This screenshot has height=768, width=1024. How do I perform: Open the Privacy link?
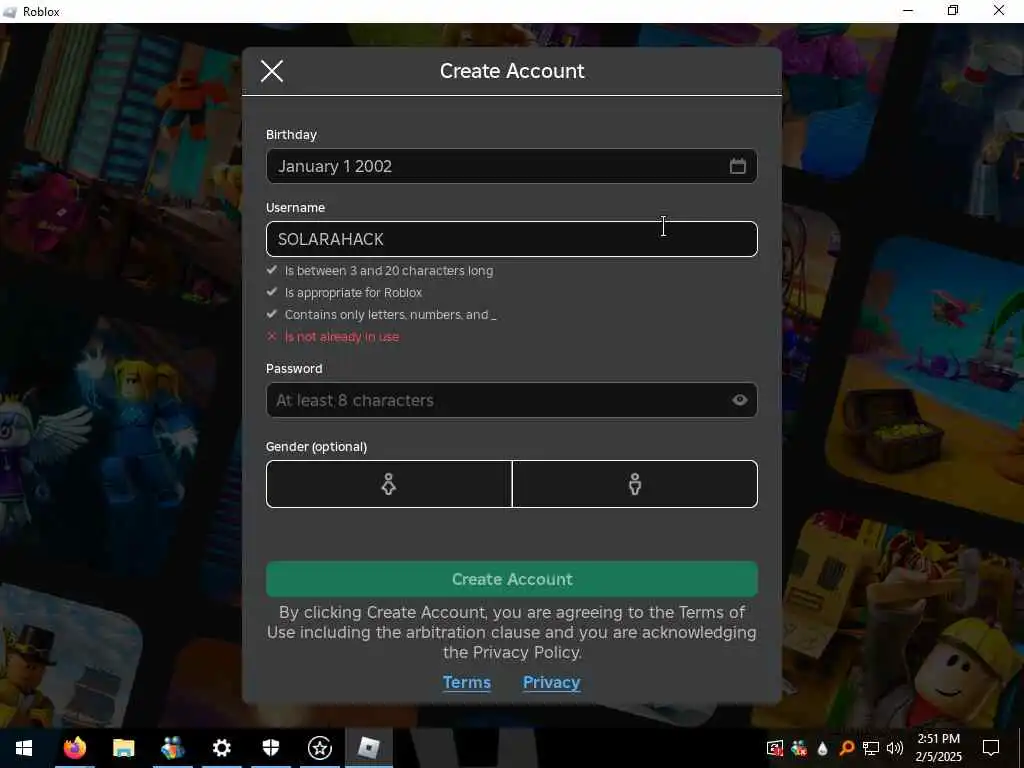click(551, 682)
